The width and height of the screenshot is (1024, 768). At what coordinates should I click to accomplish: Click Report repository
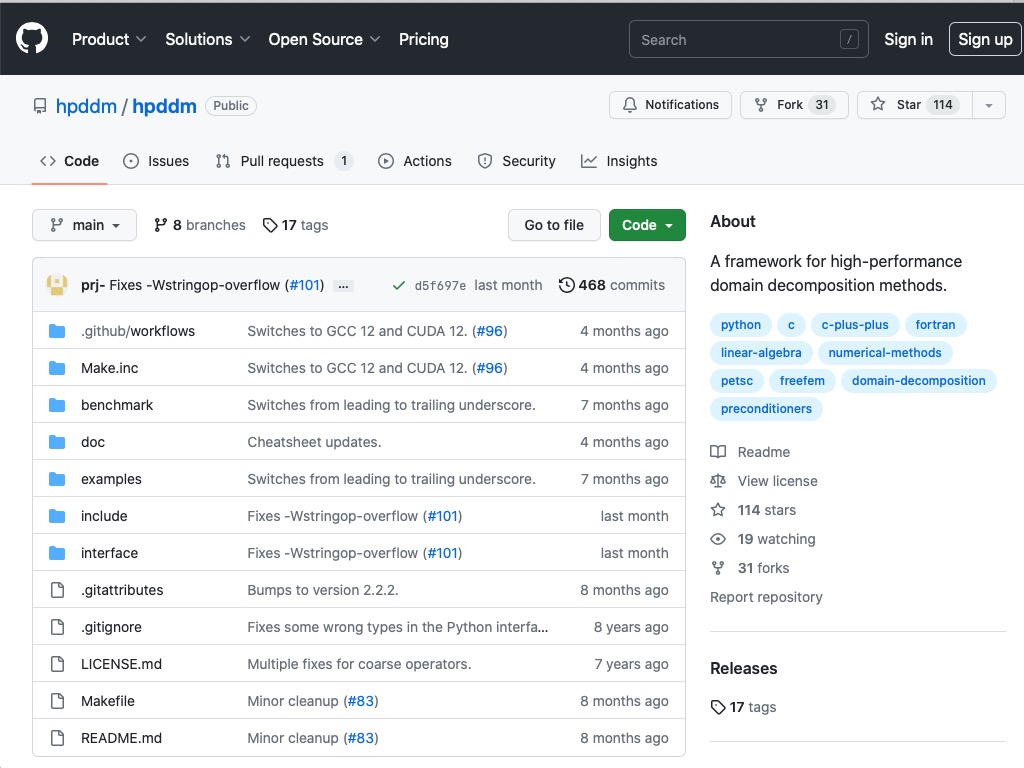(x=766, y=597)
